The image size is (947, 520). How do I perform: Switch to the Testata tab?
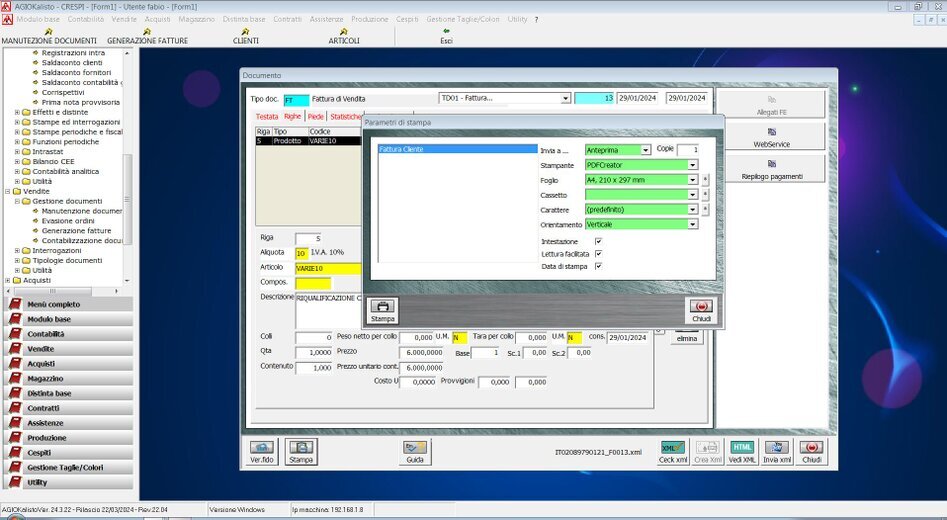(x=266, y=117)
